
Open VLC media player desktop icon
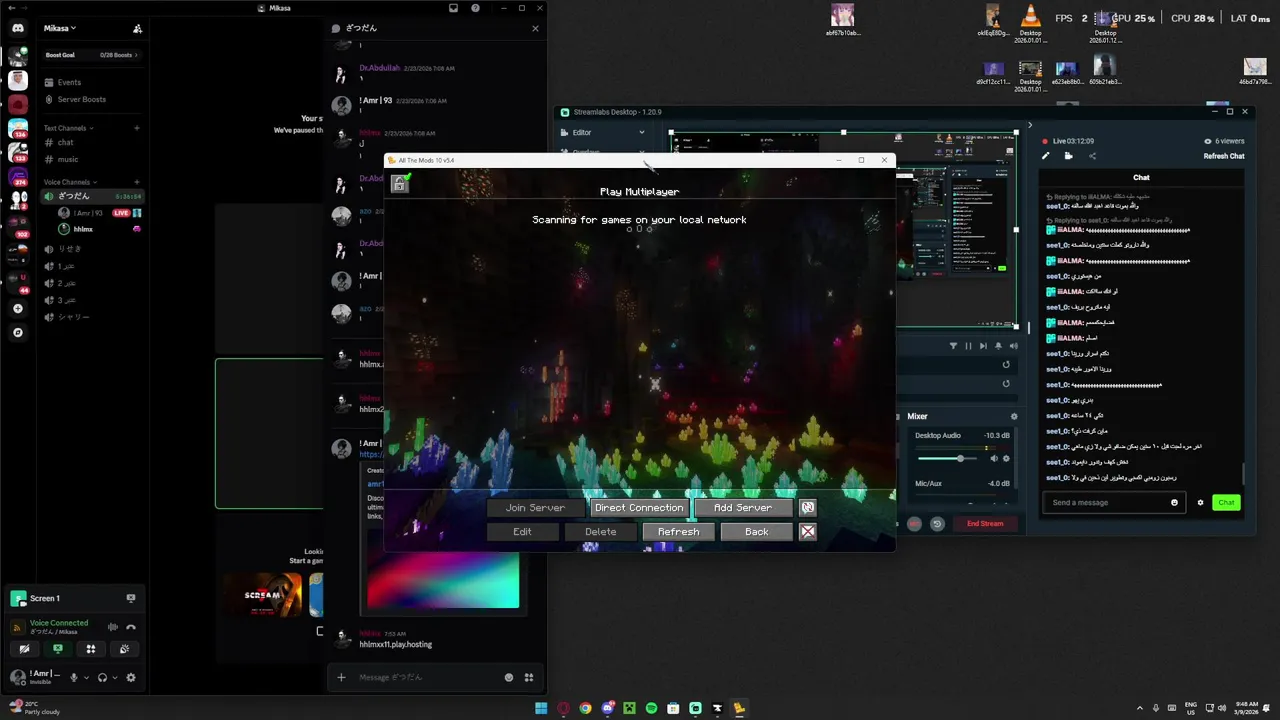pyautogui.click(x=1030, y=22)
